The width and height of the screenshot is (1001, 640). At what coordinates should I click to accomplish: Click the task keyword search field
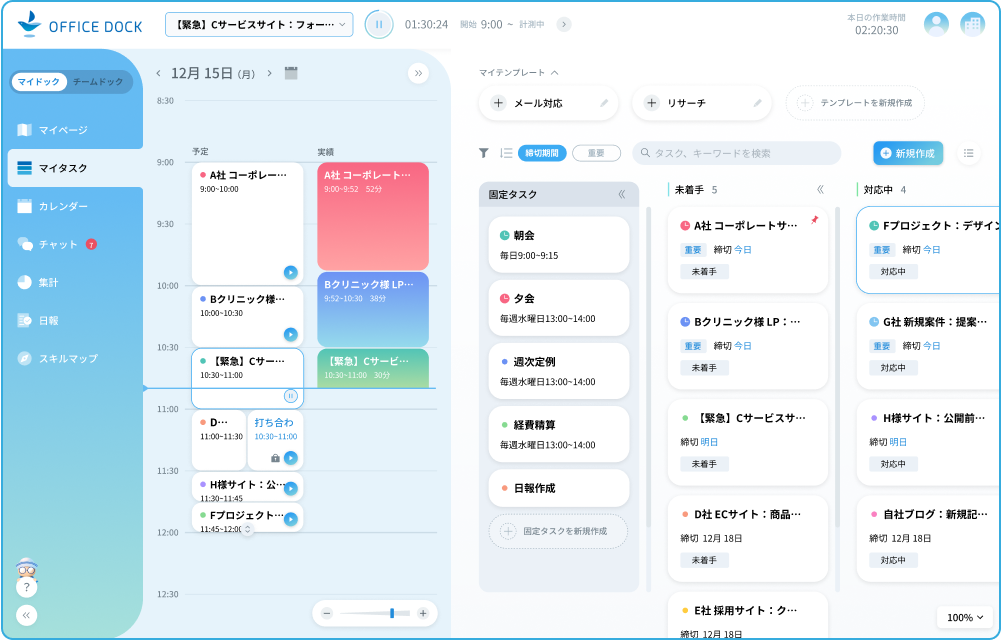[x=735, y=152]
